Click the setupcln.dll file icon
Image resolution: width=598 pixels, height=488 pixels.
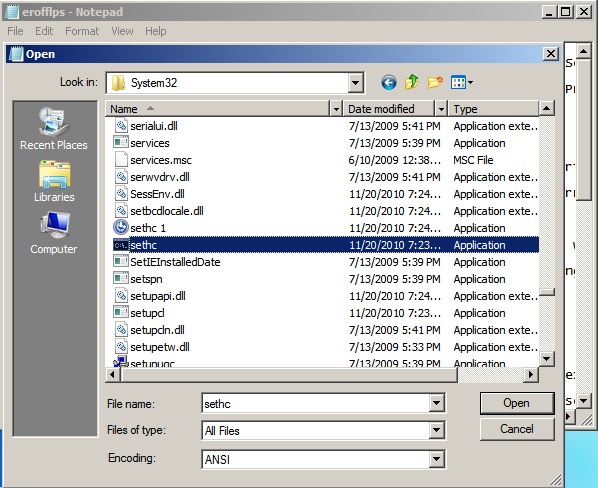coord(121,329)
